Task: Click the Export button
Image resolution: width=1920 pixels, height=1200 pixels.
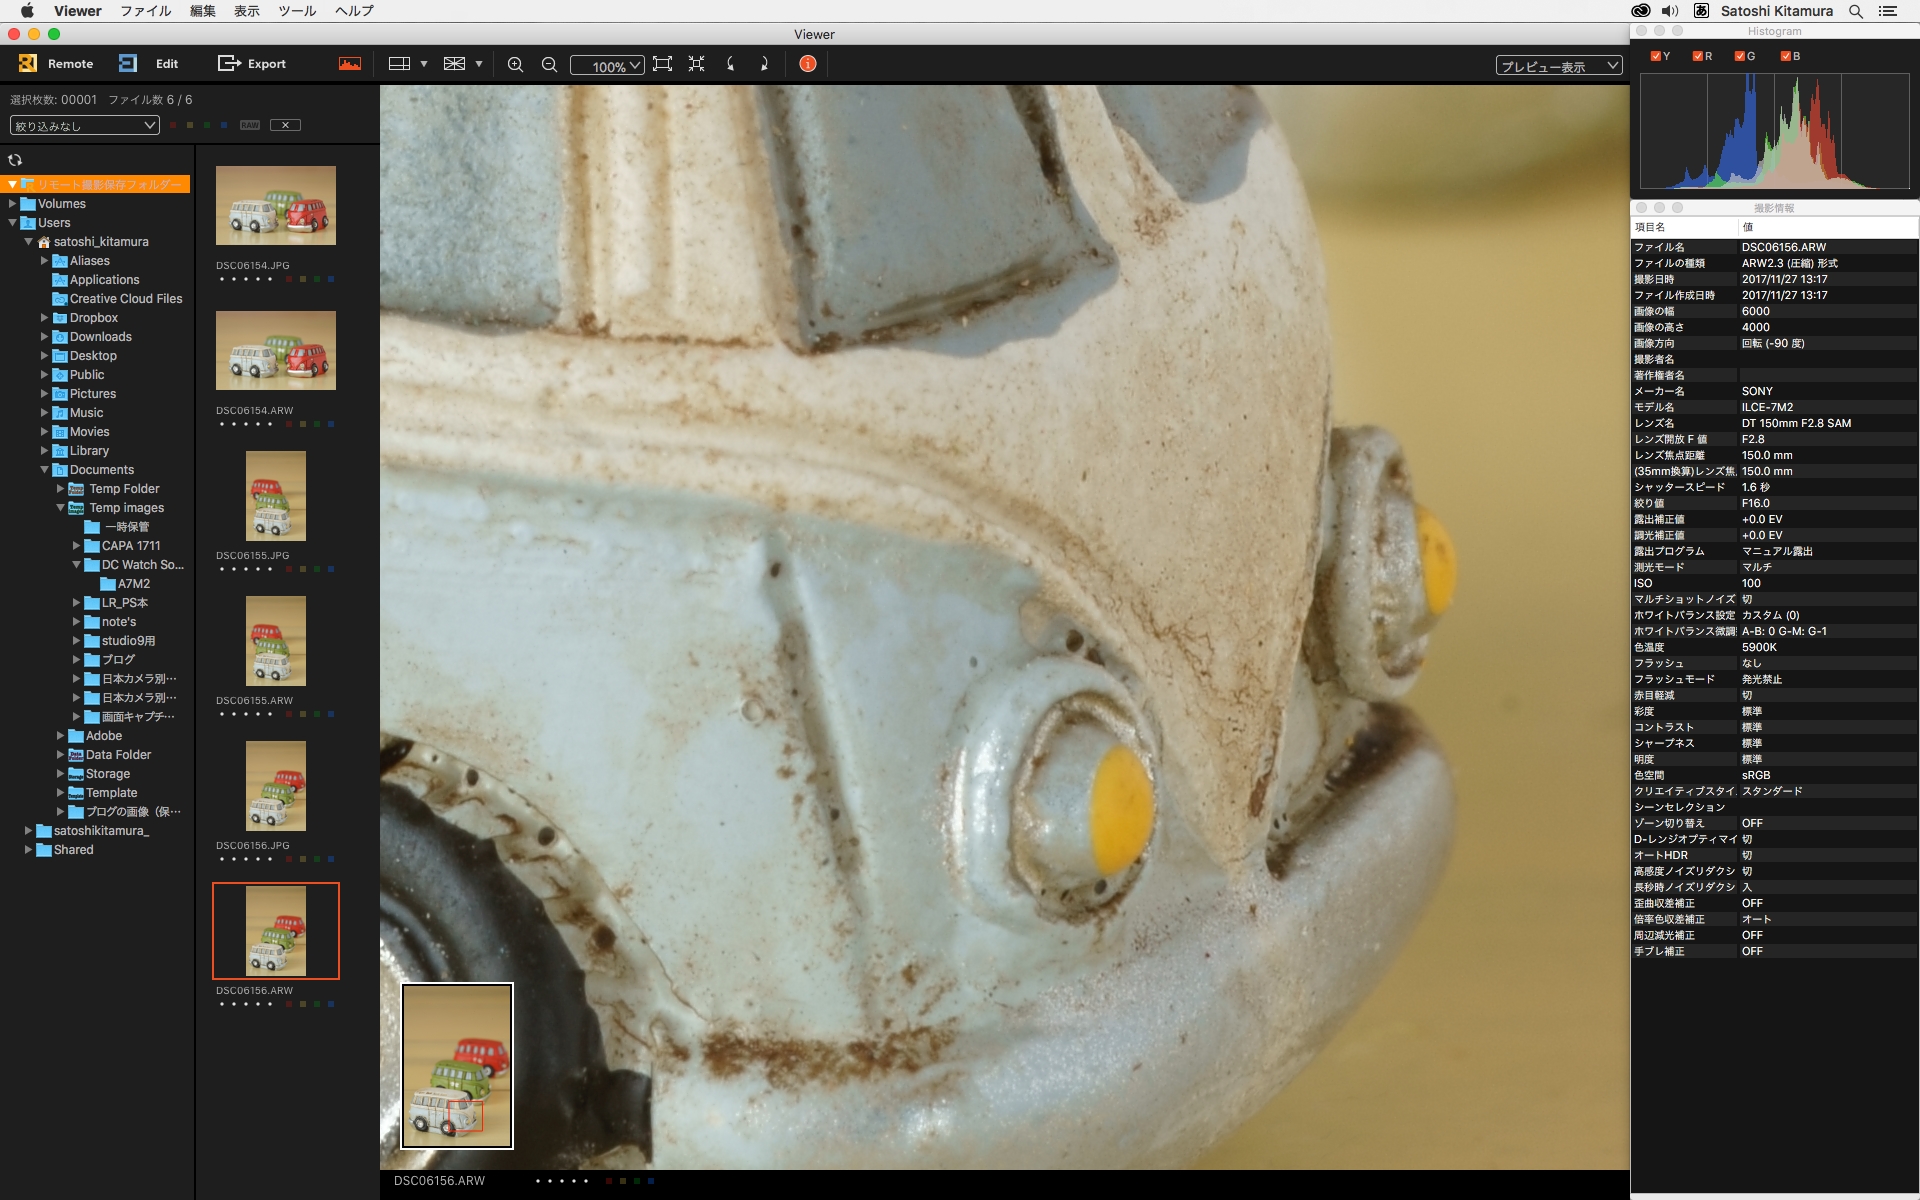Action: [252, 64]
